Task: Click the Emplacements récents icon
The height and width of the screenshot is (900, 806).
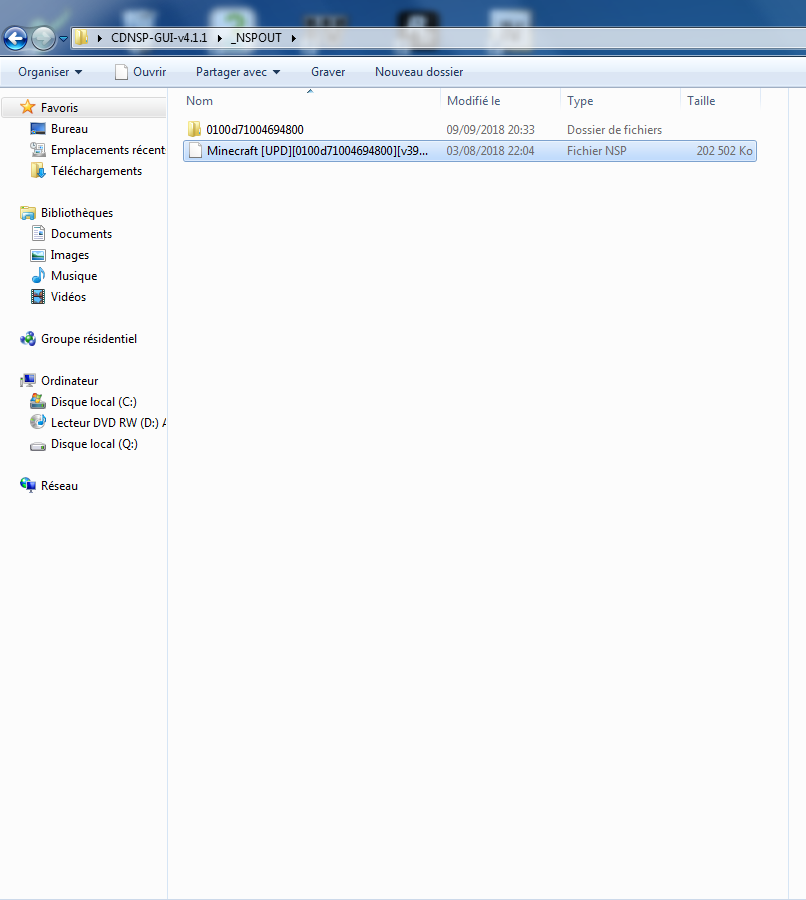Action: (x=38, y=149)
